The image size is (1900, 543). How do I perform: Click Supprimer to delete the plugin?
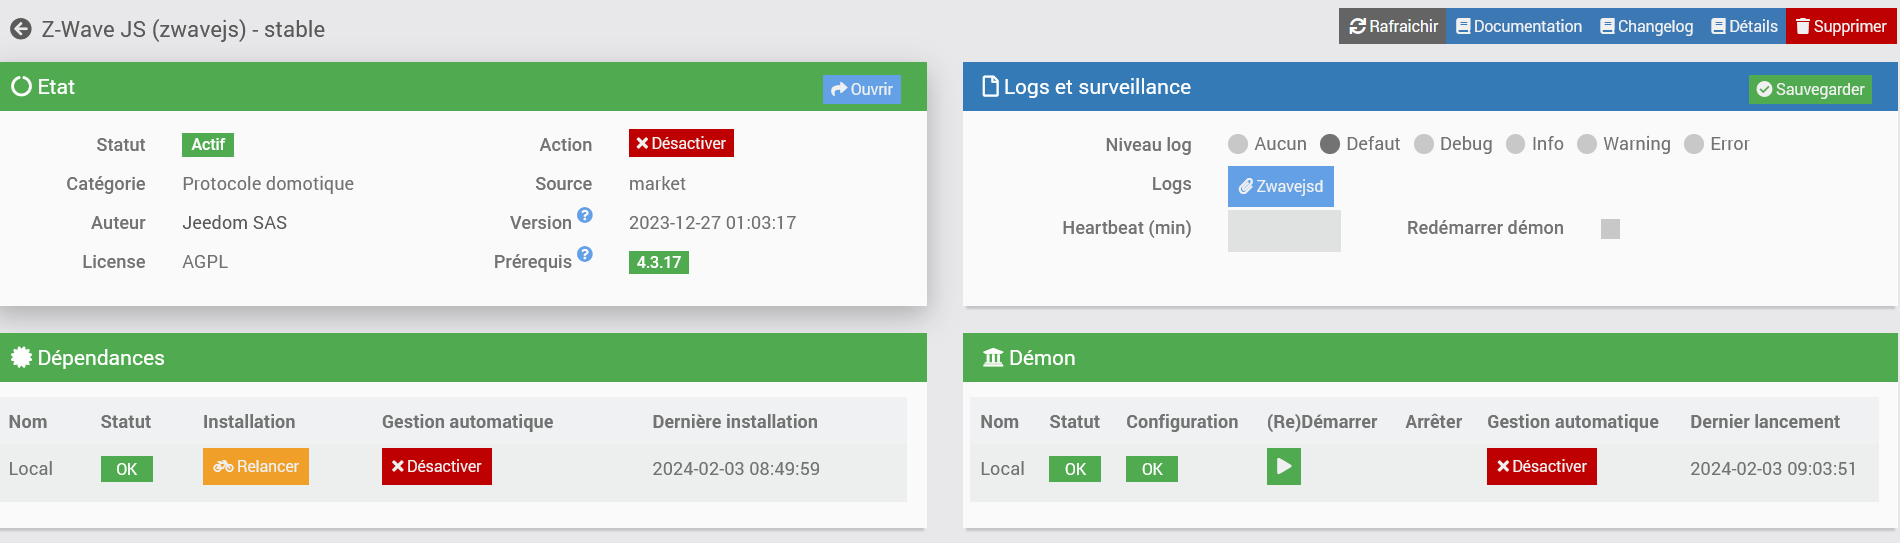1841,26
